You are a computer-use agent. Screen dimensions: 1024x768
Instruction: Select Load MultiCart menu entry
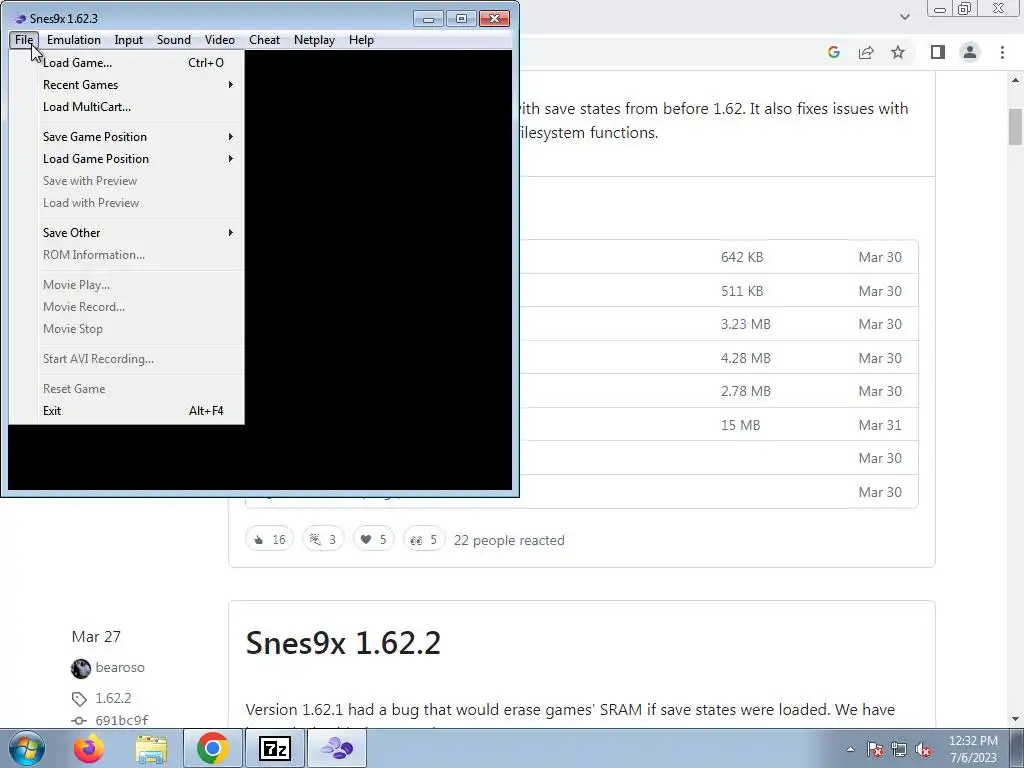[127, 107]
